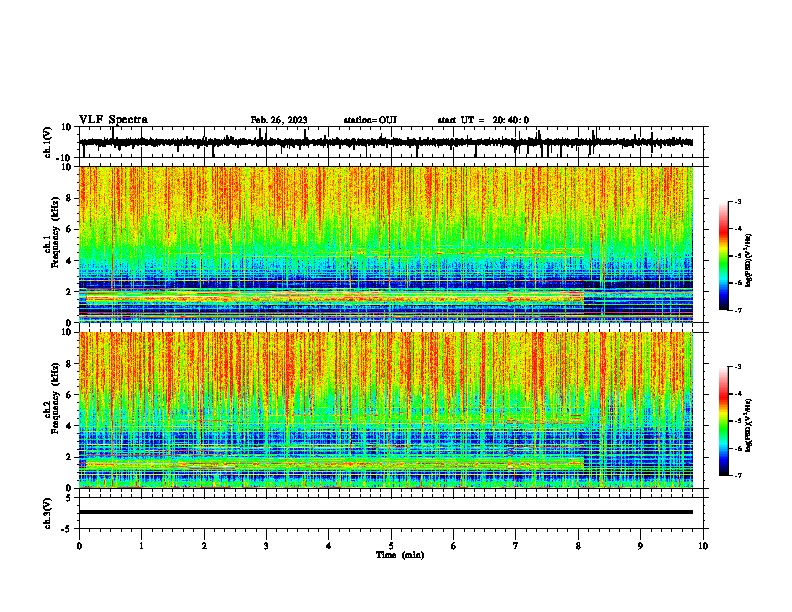Click time axis tick label "2"
The height and width of the screenshot is (612, 792).
pos(204,546)
